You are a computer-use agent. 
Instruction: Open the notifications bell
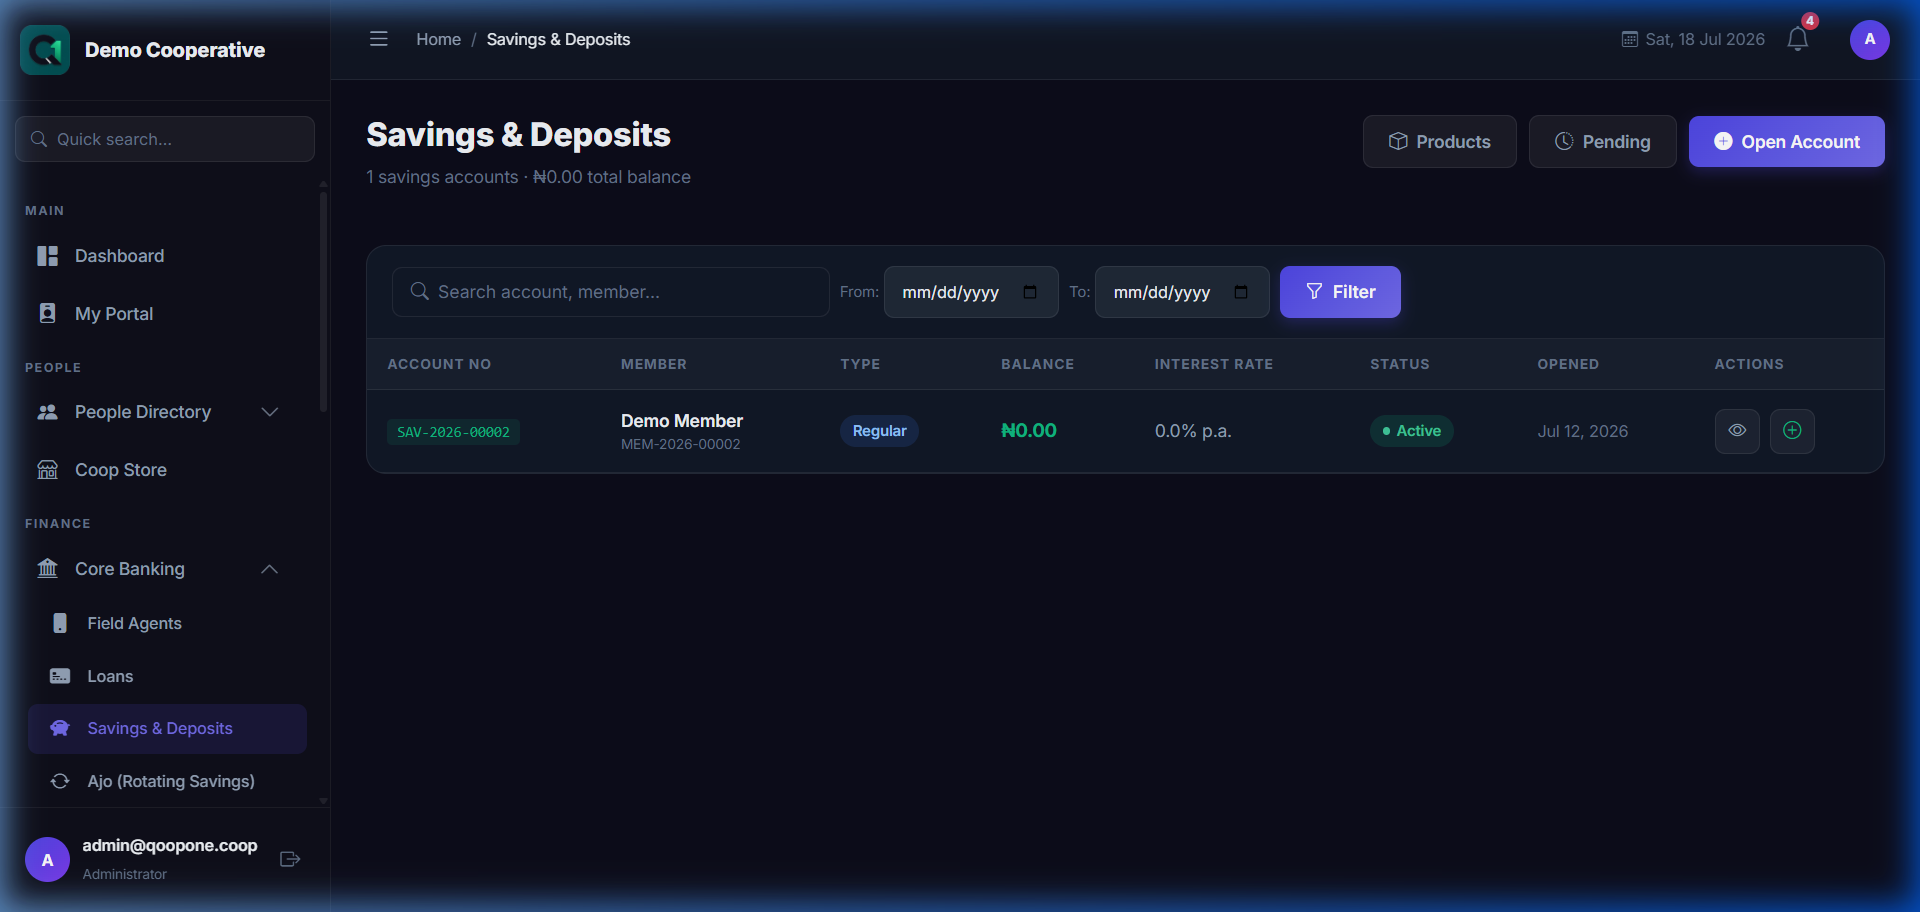click(1797, 39)
